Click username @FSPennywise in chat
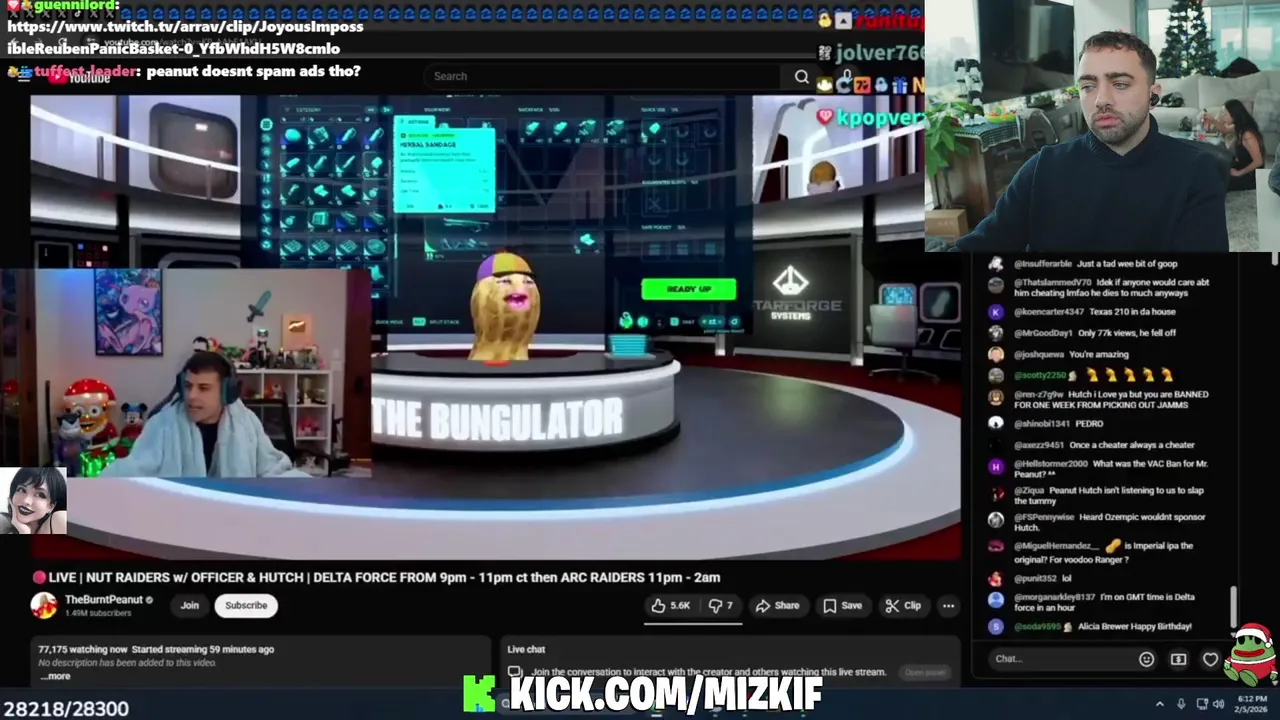Viewport: 1280px width, 720px height. click(x=1043, y=517)
